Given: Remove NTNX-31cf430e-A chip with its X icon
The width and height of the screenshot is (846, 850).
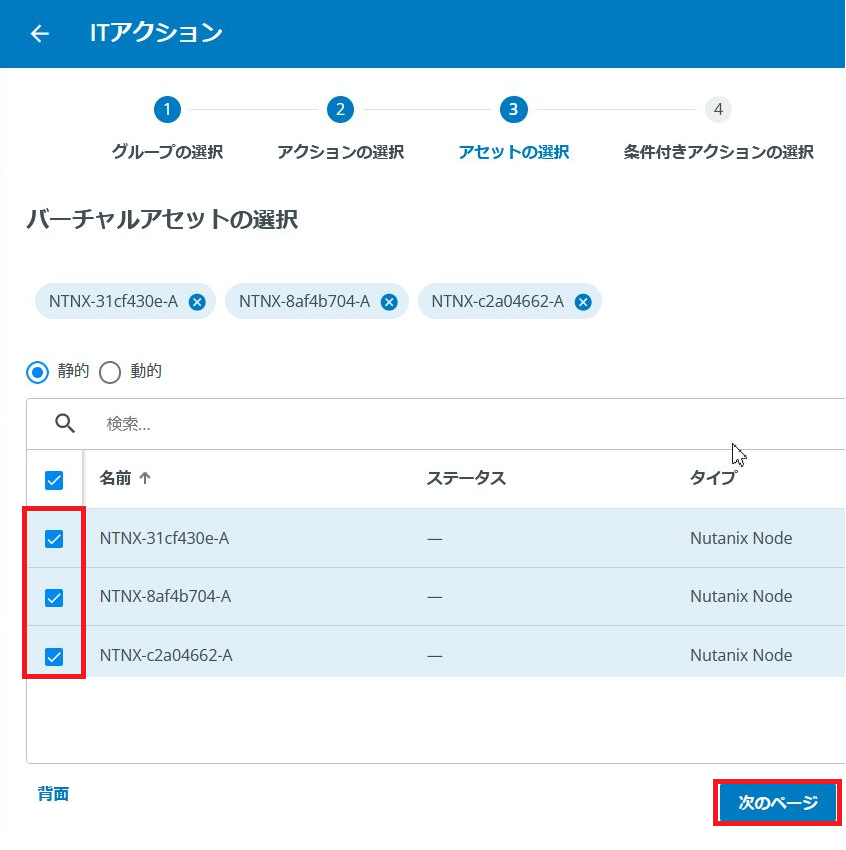Looking at the screenshot, I should (197, 302).
